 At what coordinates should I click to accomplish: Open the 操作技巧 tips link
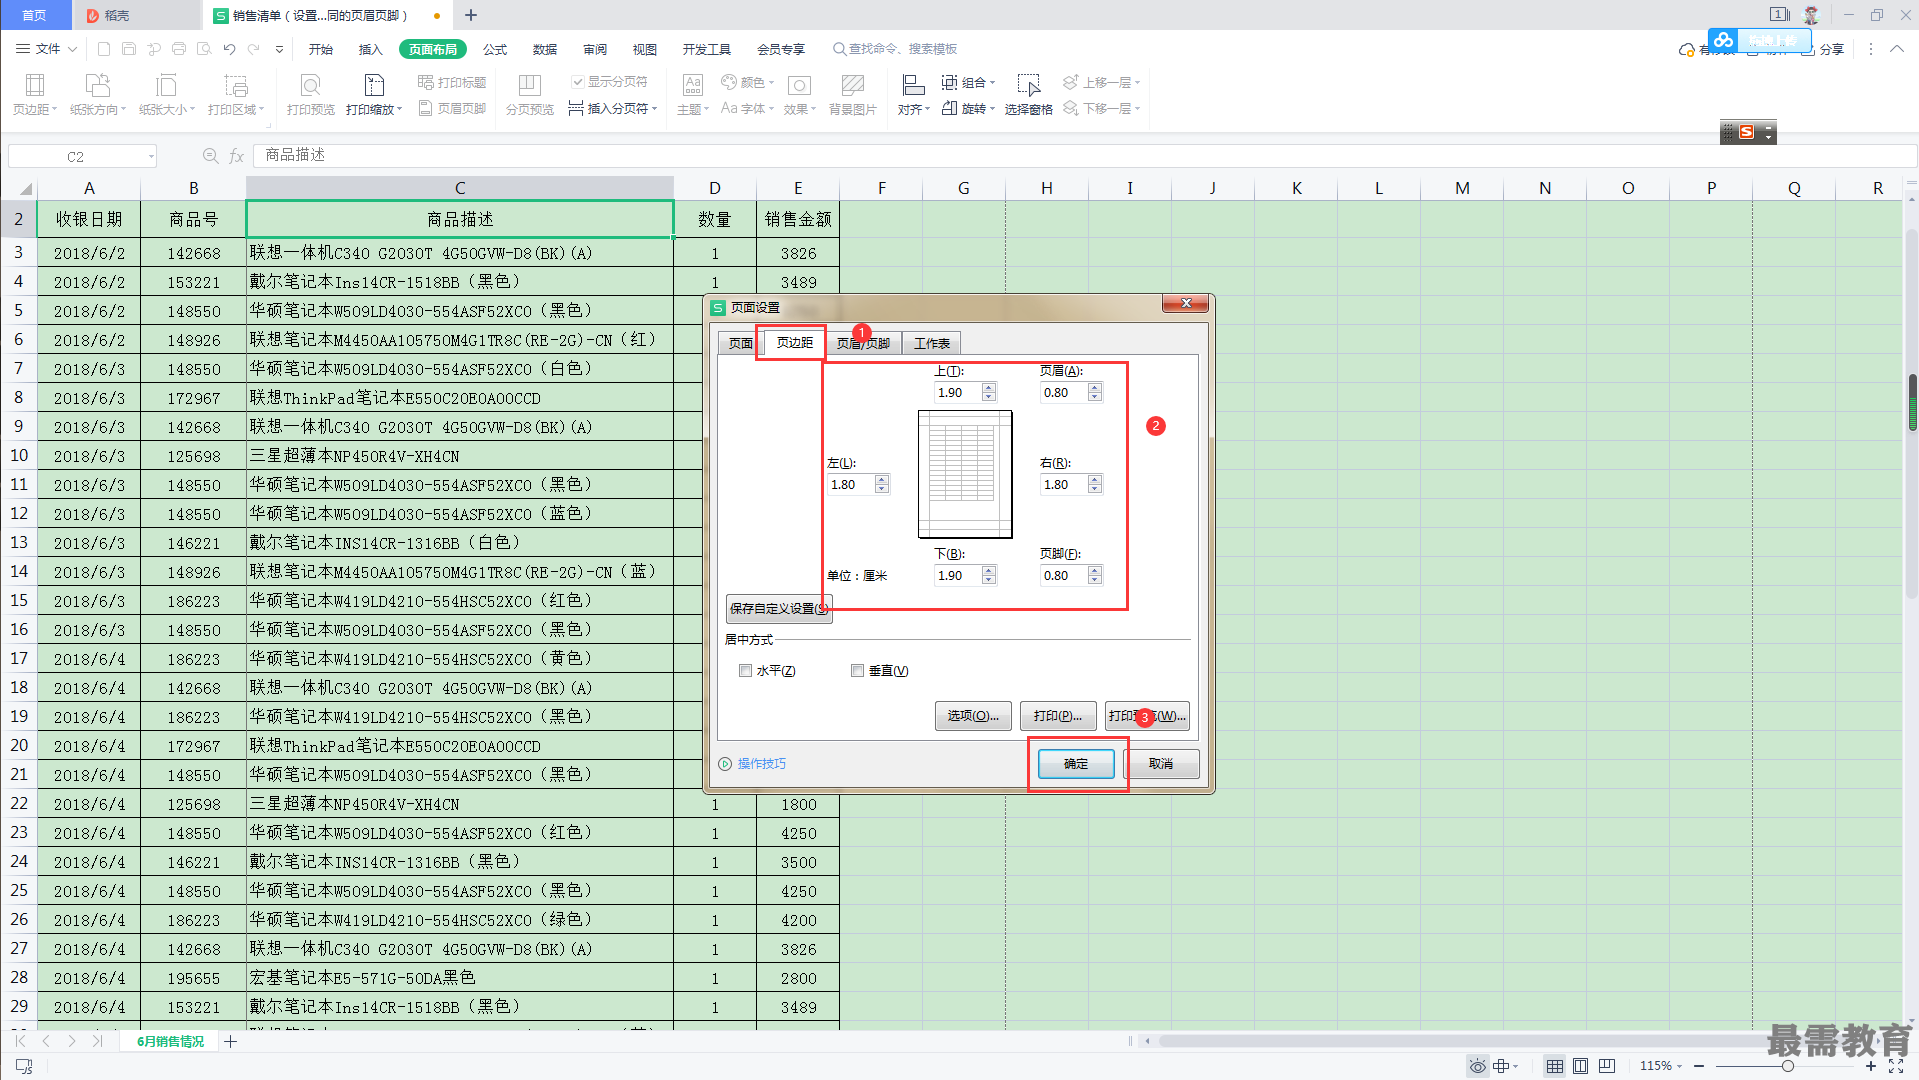762,764
